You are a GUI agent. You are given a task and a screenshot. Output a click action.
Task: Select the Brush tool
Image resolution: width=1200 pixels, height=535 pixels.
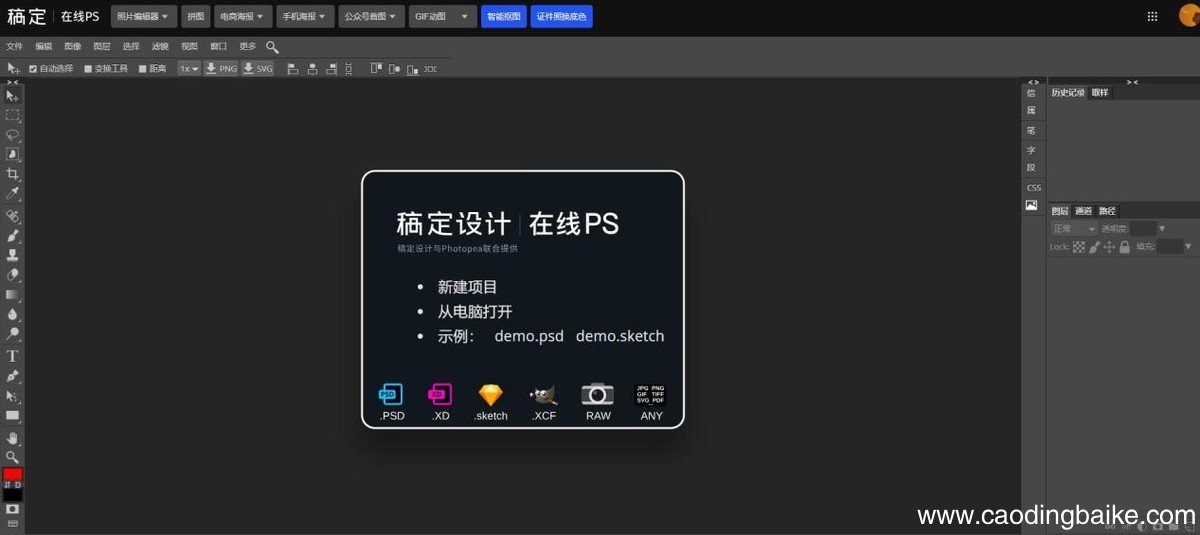(13, 236)
